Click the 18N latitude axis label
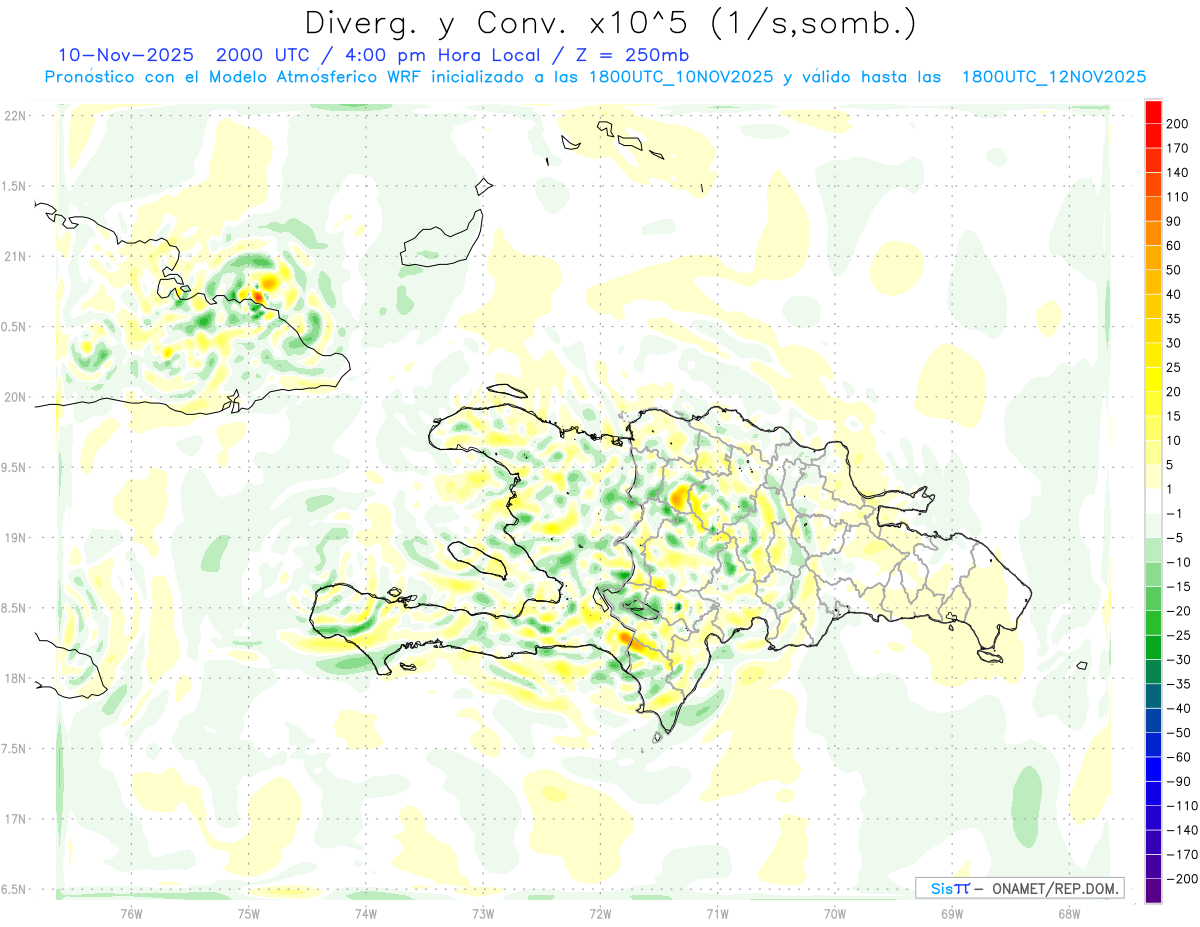 point(15,678)
